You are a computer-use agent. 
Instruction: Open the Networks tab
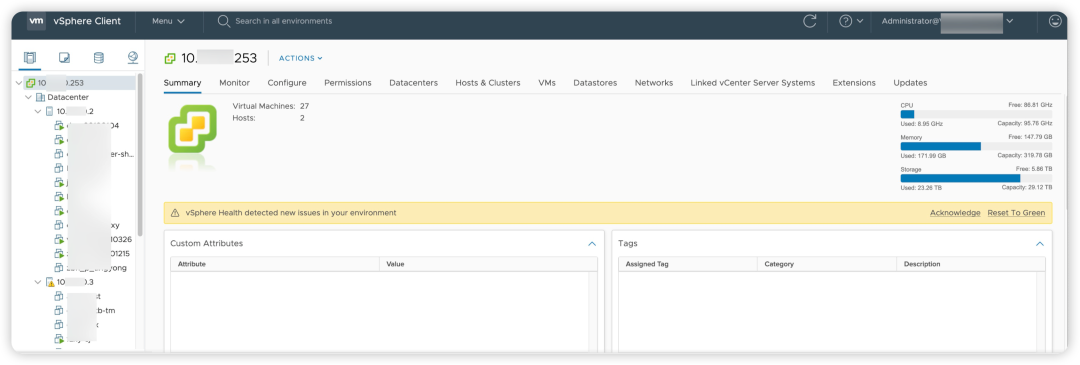pos(654,83)
